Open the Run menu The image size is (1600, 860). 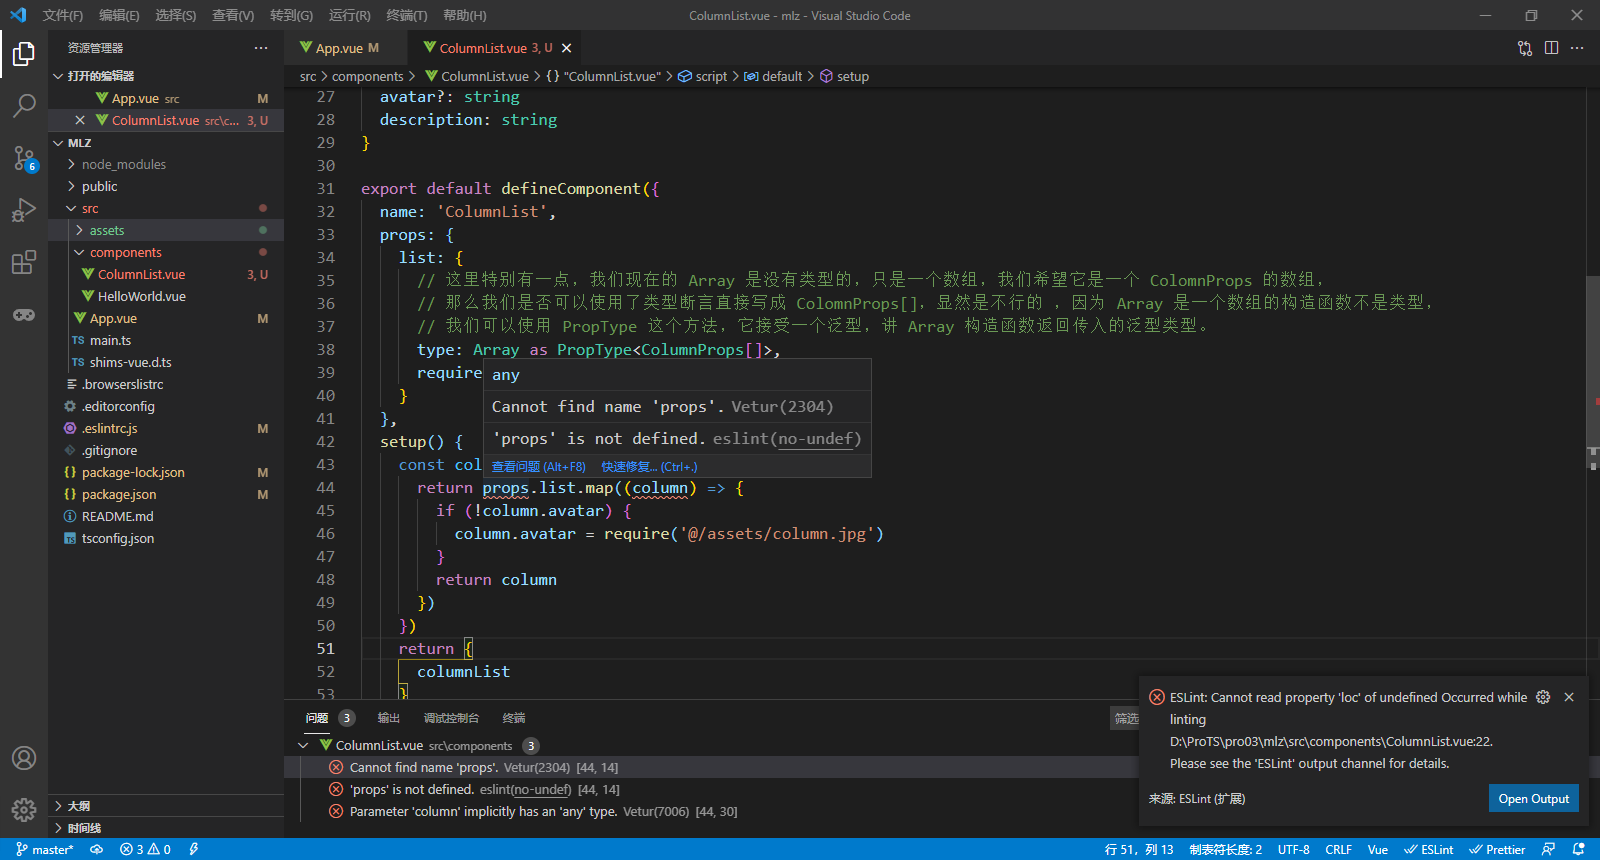350,15
